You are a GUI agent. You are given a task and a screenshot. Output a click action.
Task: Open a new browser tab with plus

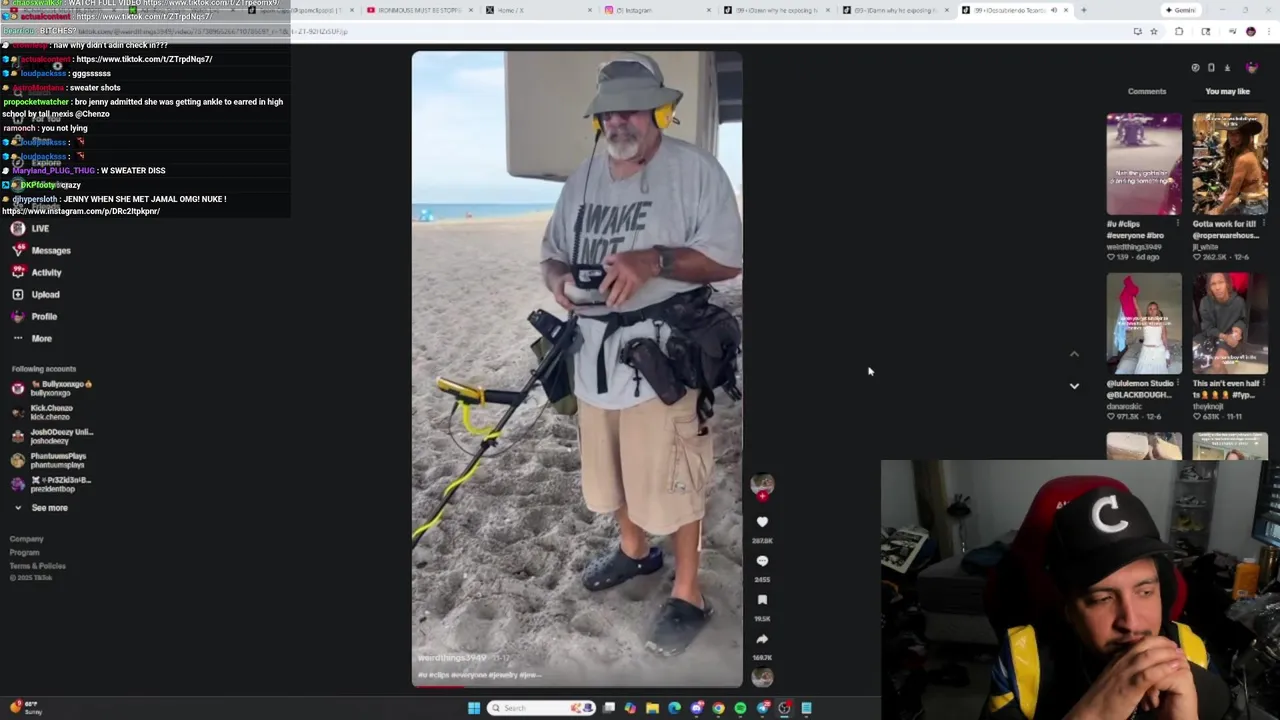click(x=1083, y=10)
